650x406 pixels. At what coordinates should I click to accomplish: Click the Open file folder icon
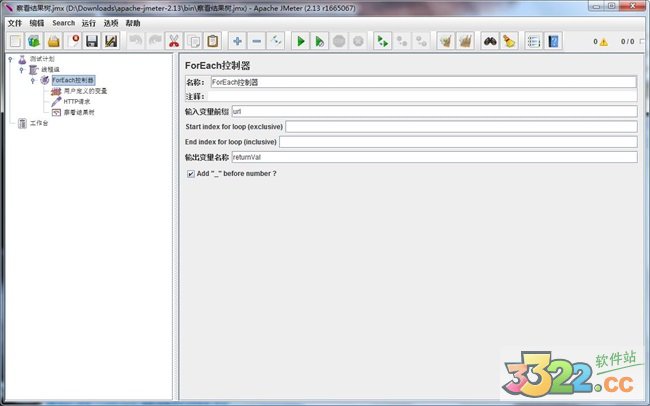coord(54,41)
